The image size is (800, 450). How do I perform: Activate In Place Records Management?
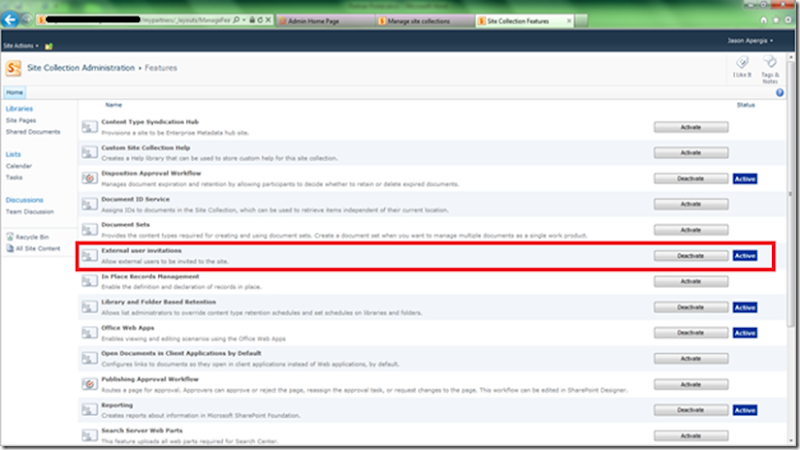click(691, 281)
